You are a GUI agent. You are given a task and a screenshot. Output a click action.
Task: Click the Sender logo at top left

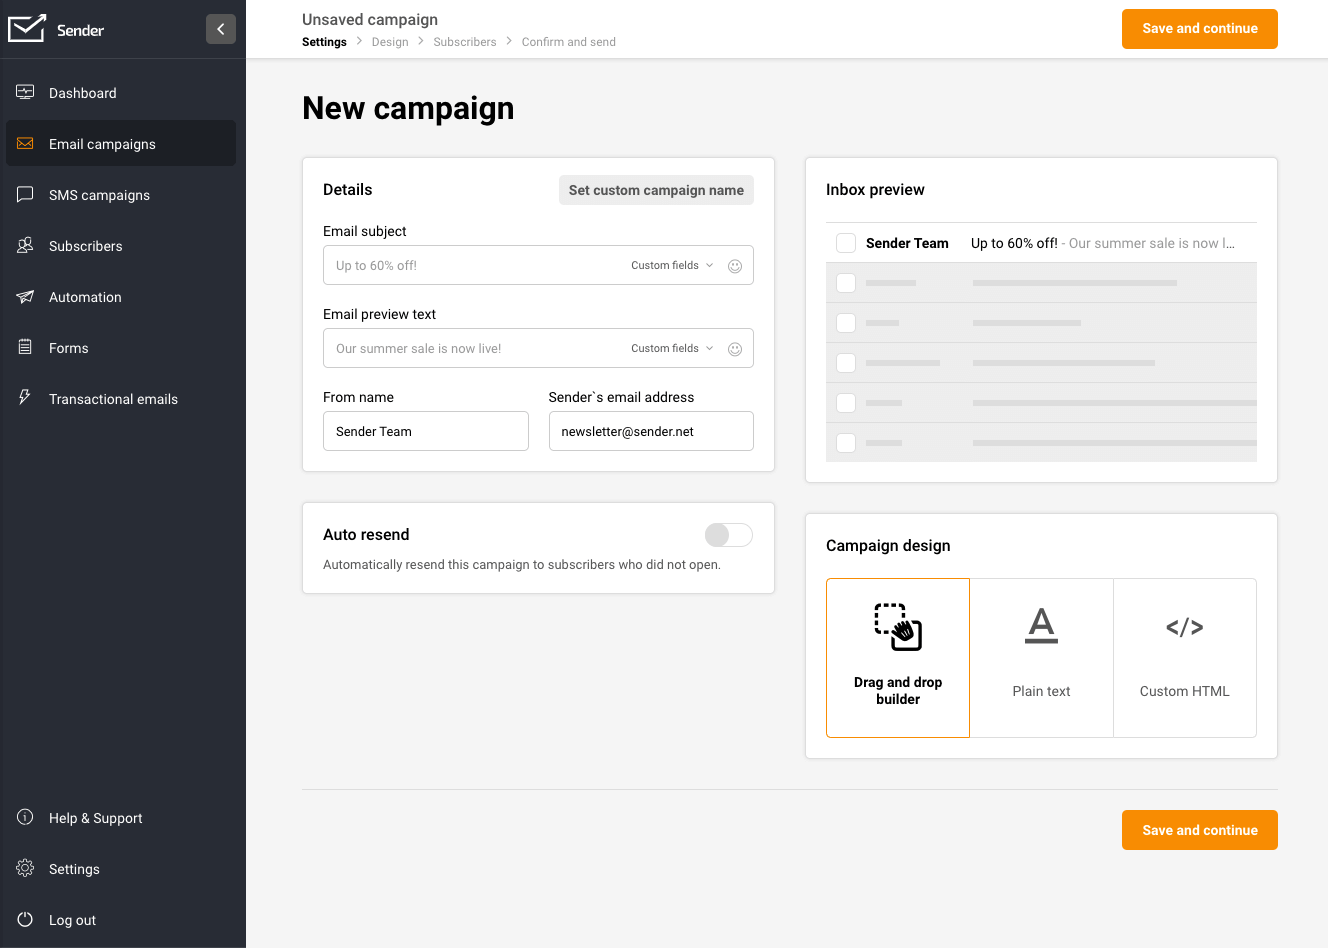point(56,29)
